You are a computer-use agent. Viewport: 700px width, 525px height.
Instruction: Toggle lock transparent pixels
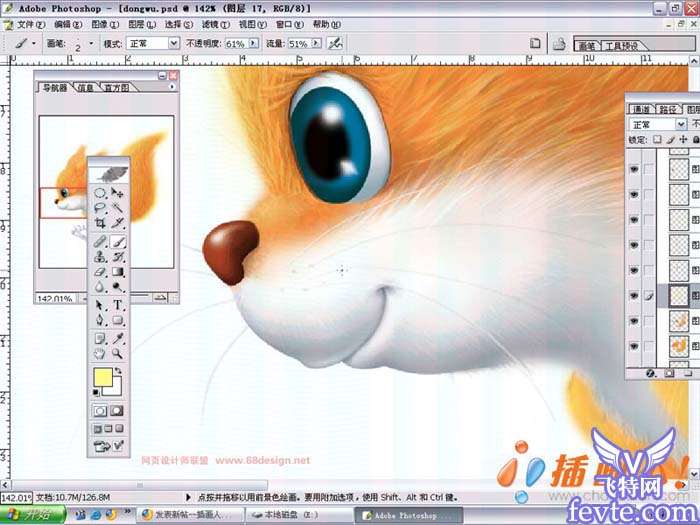(x=657, y=140)
